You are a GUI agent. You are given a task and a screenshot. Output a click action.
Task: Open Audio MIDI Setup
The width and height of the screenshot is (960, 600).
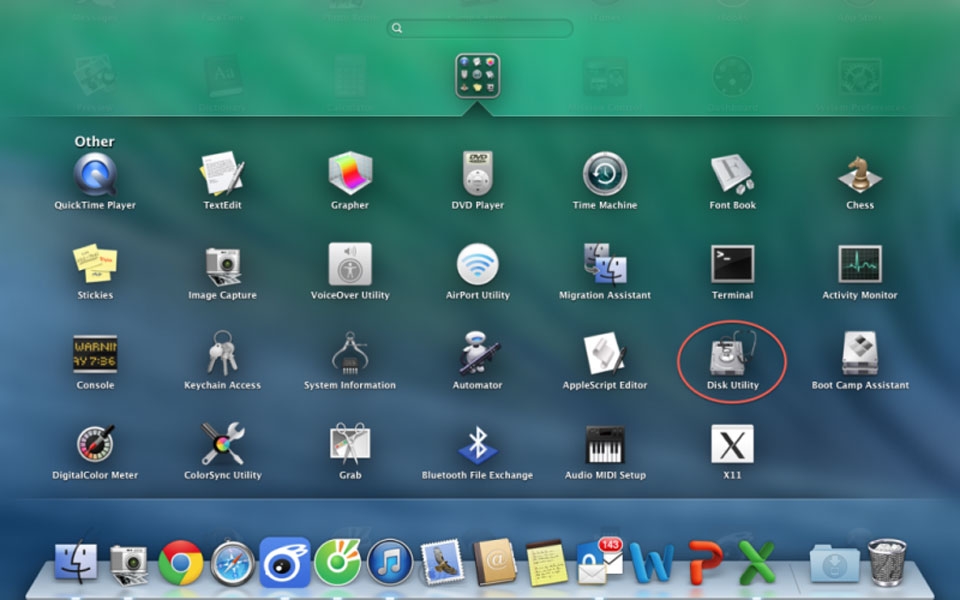coord(605,444)
